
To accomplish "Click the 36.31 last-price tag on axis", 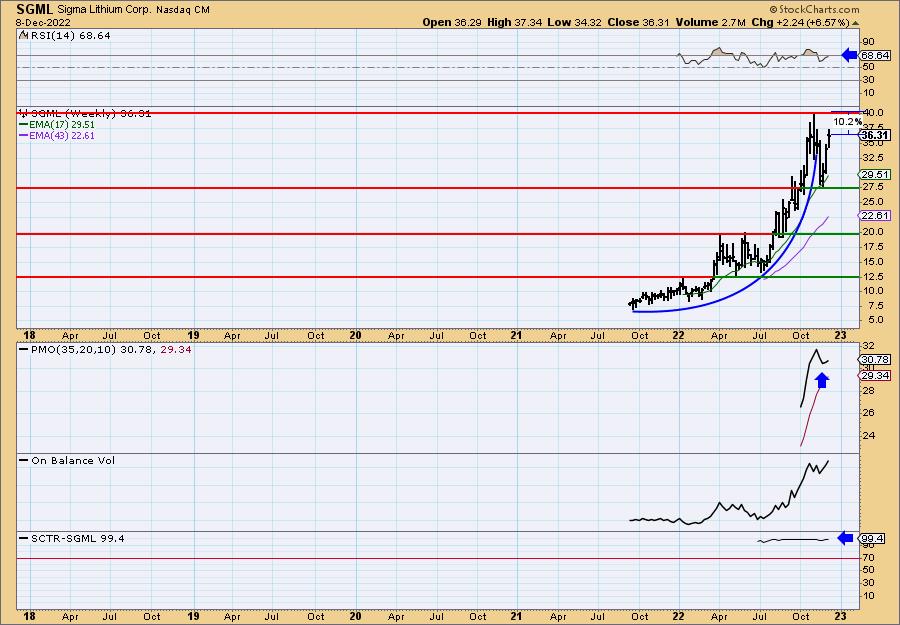I will coord(875,135).
